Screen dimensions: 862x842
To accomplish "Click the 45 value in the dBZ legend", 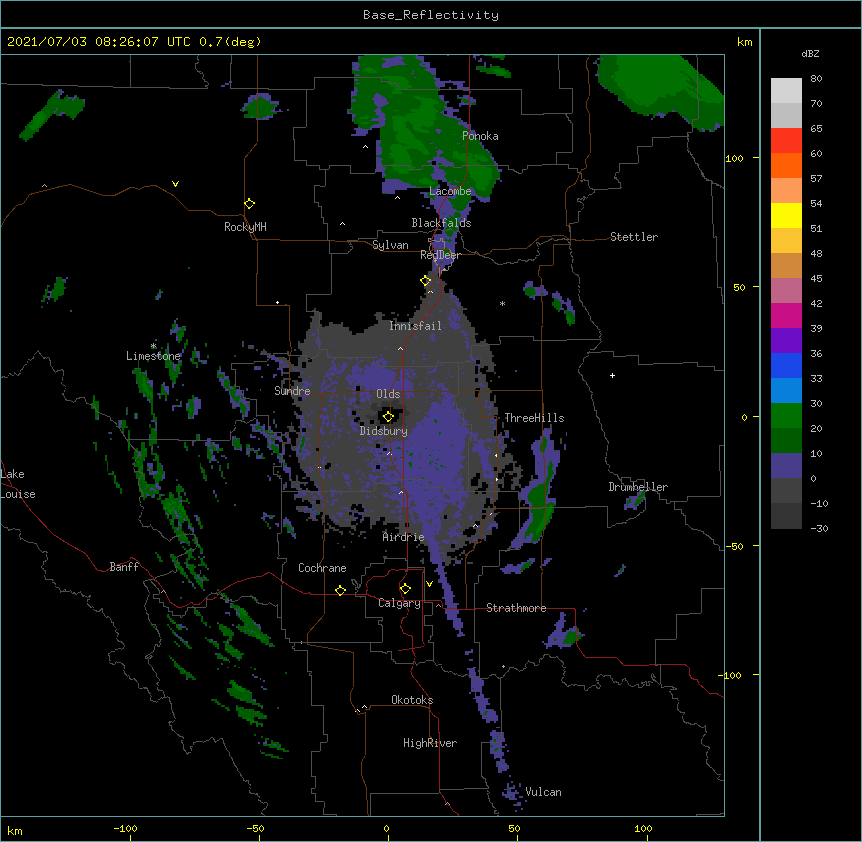I will coord(816,279).
